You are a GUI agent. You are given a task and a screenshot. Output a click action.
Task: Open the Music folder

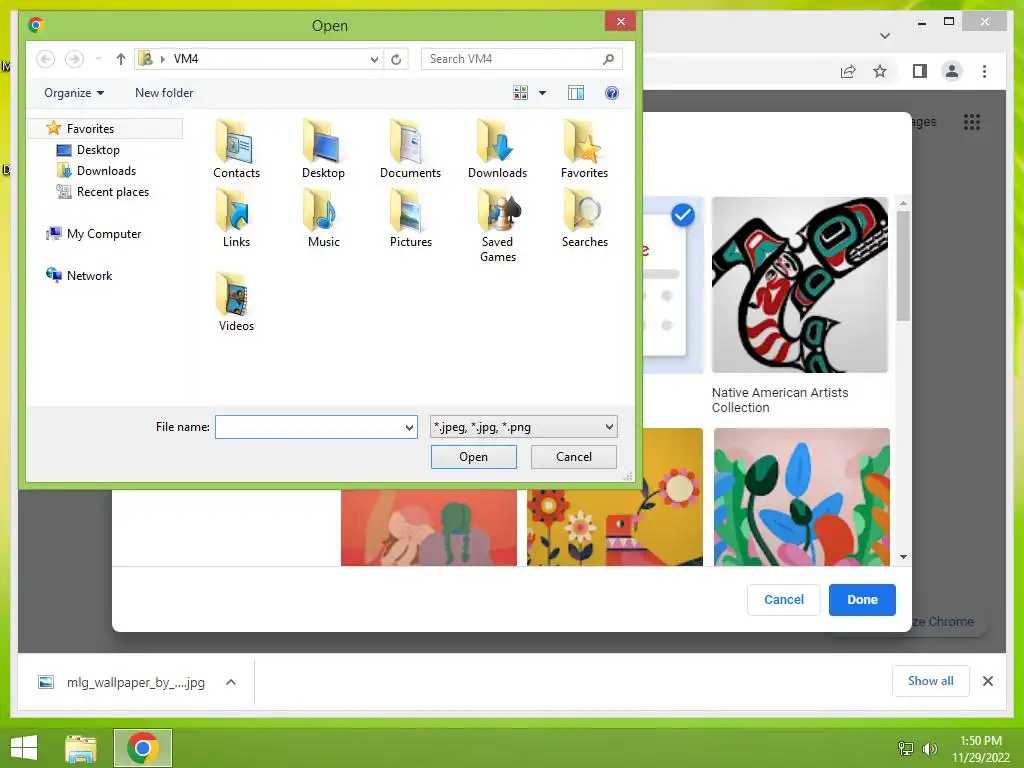click(323, 218)
